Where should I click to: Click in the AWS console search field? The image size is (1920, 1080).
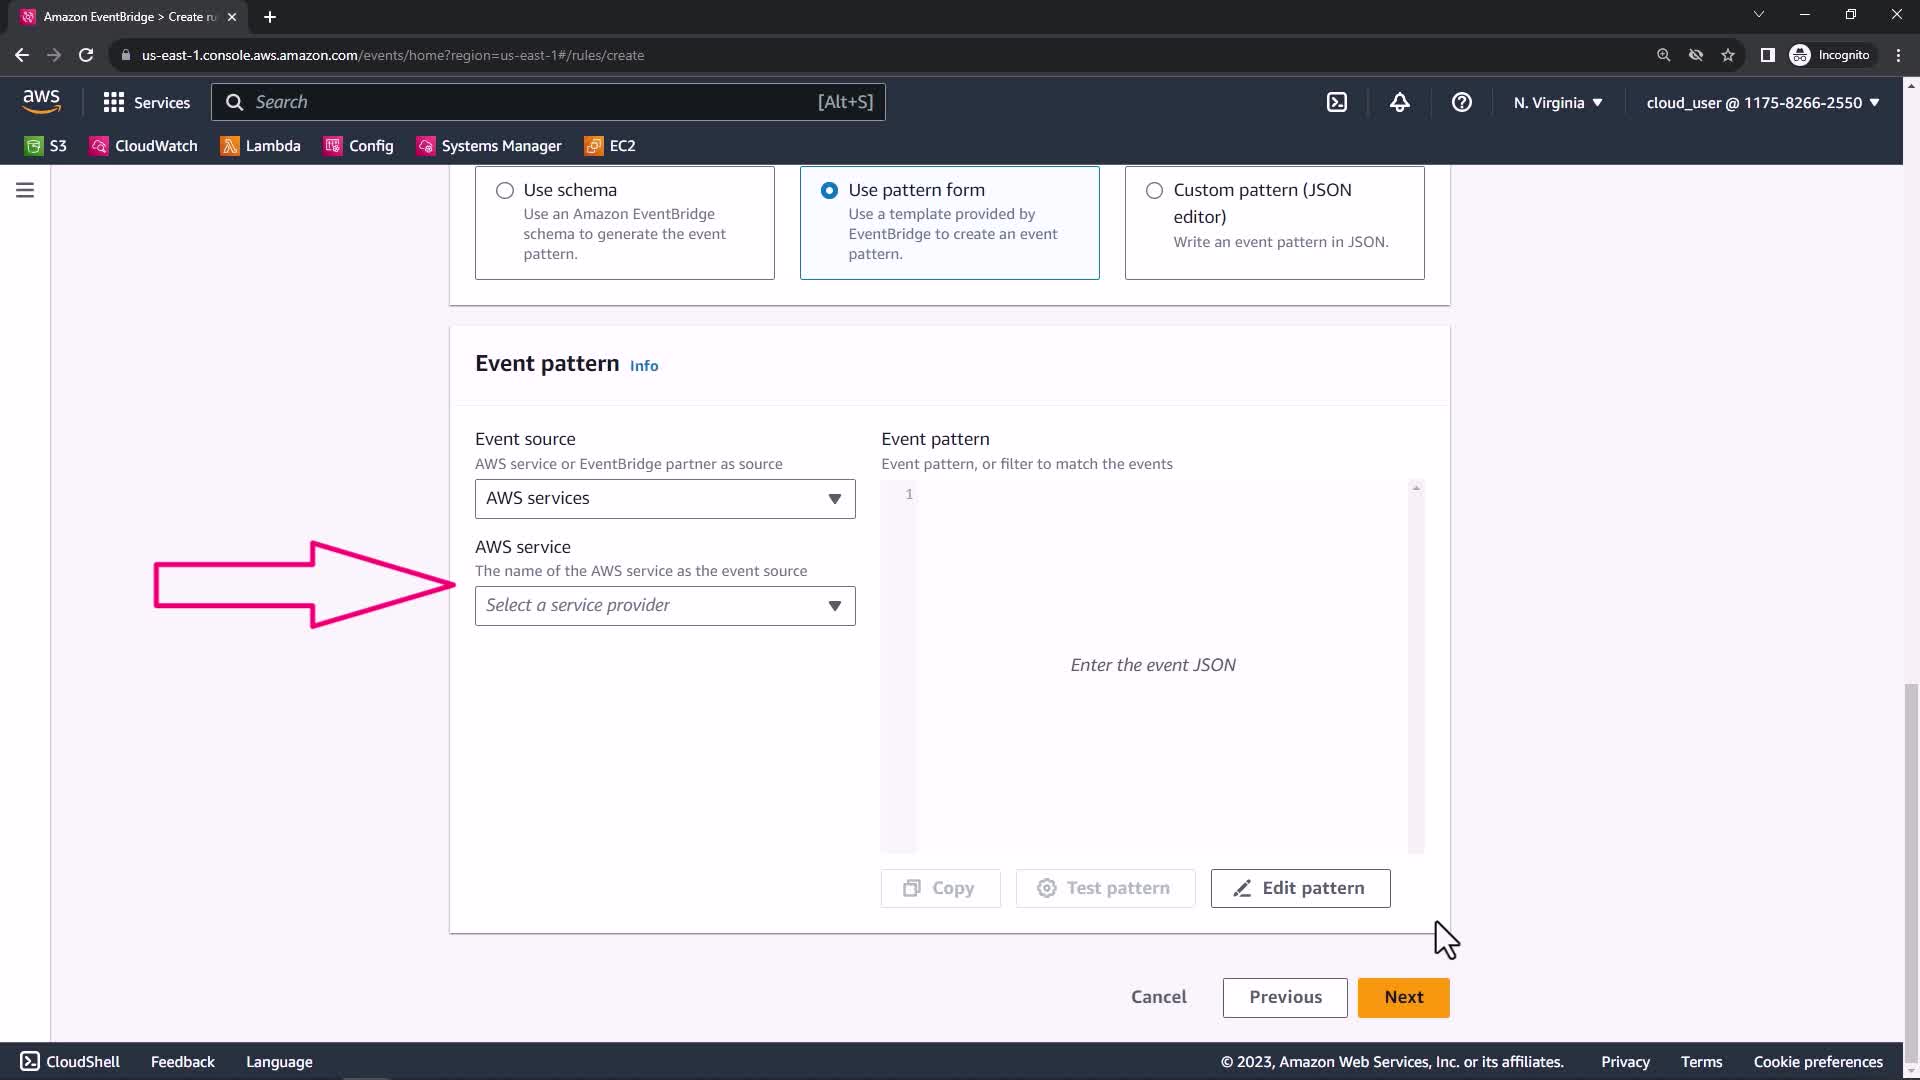[530, 102]
